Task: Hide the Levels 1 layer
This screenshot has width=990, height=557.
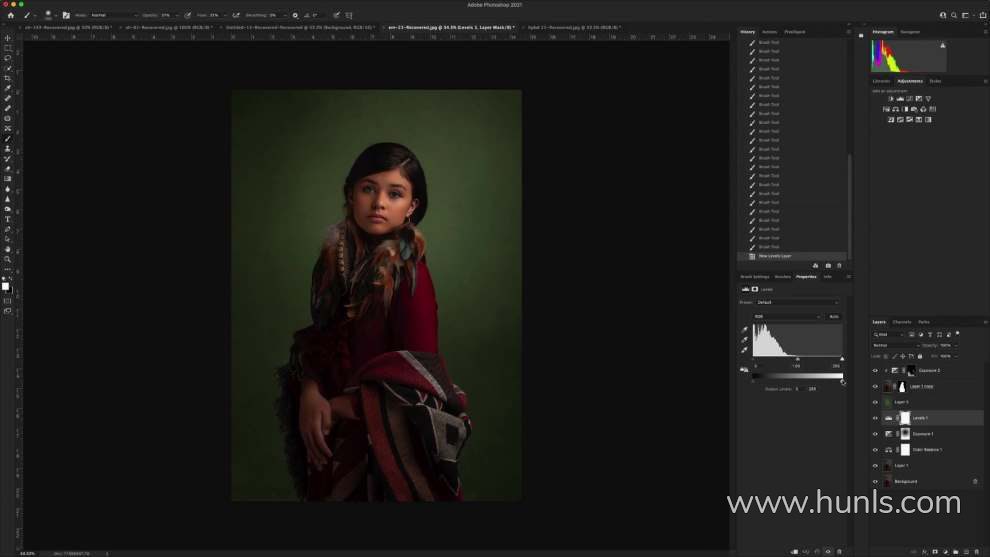Action: point(875,418)
